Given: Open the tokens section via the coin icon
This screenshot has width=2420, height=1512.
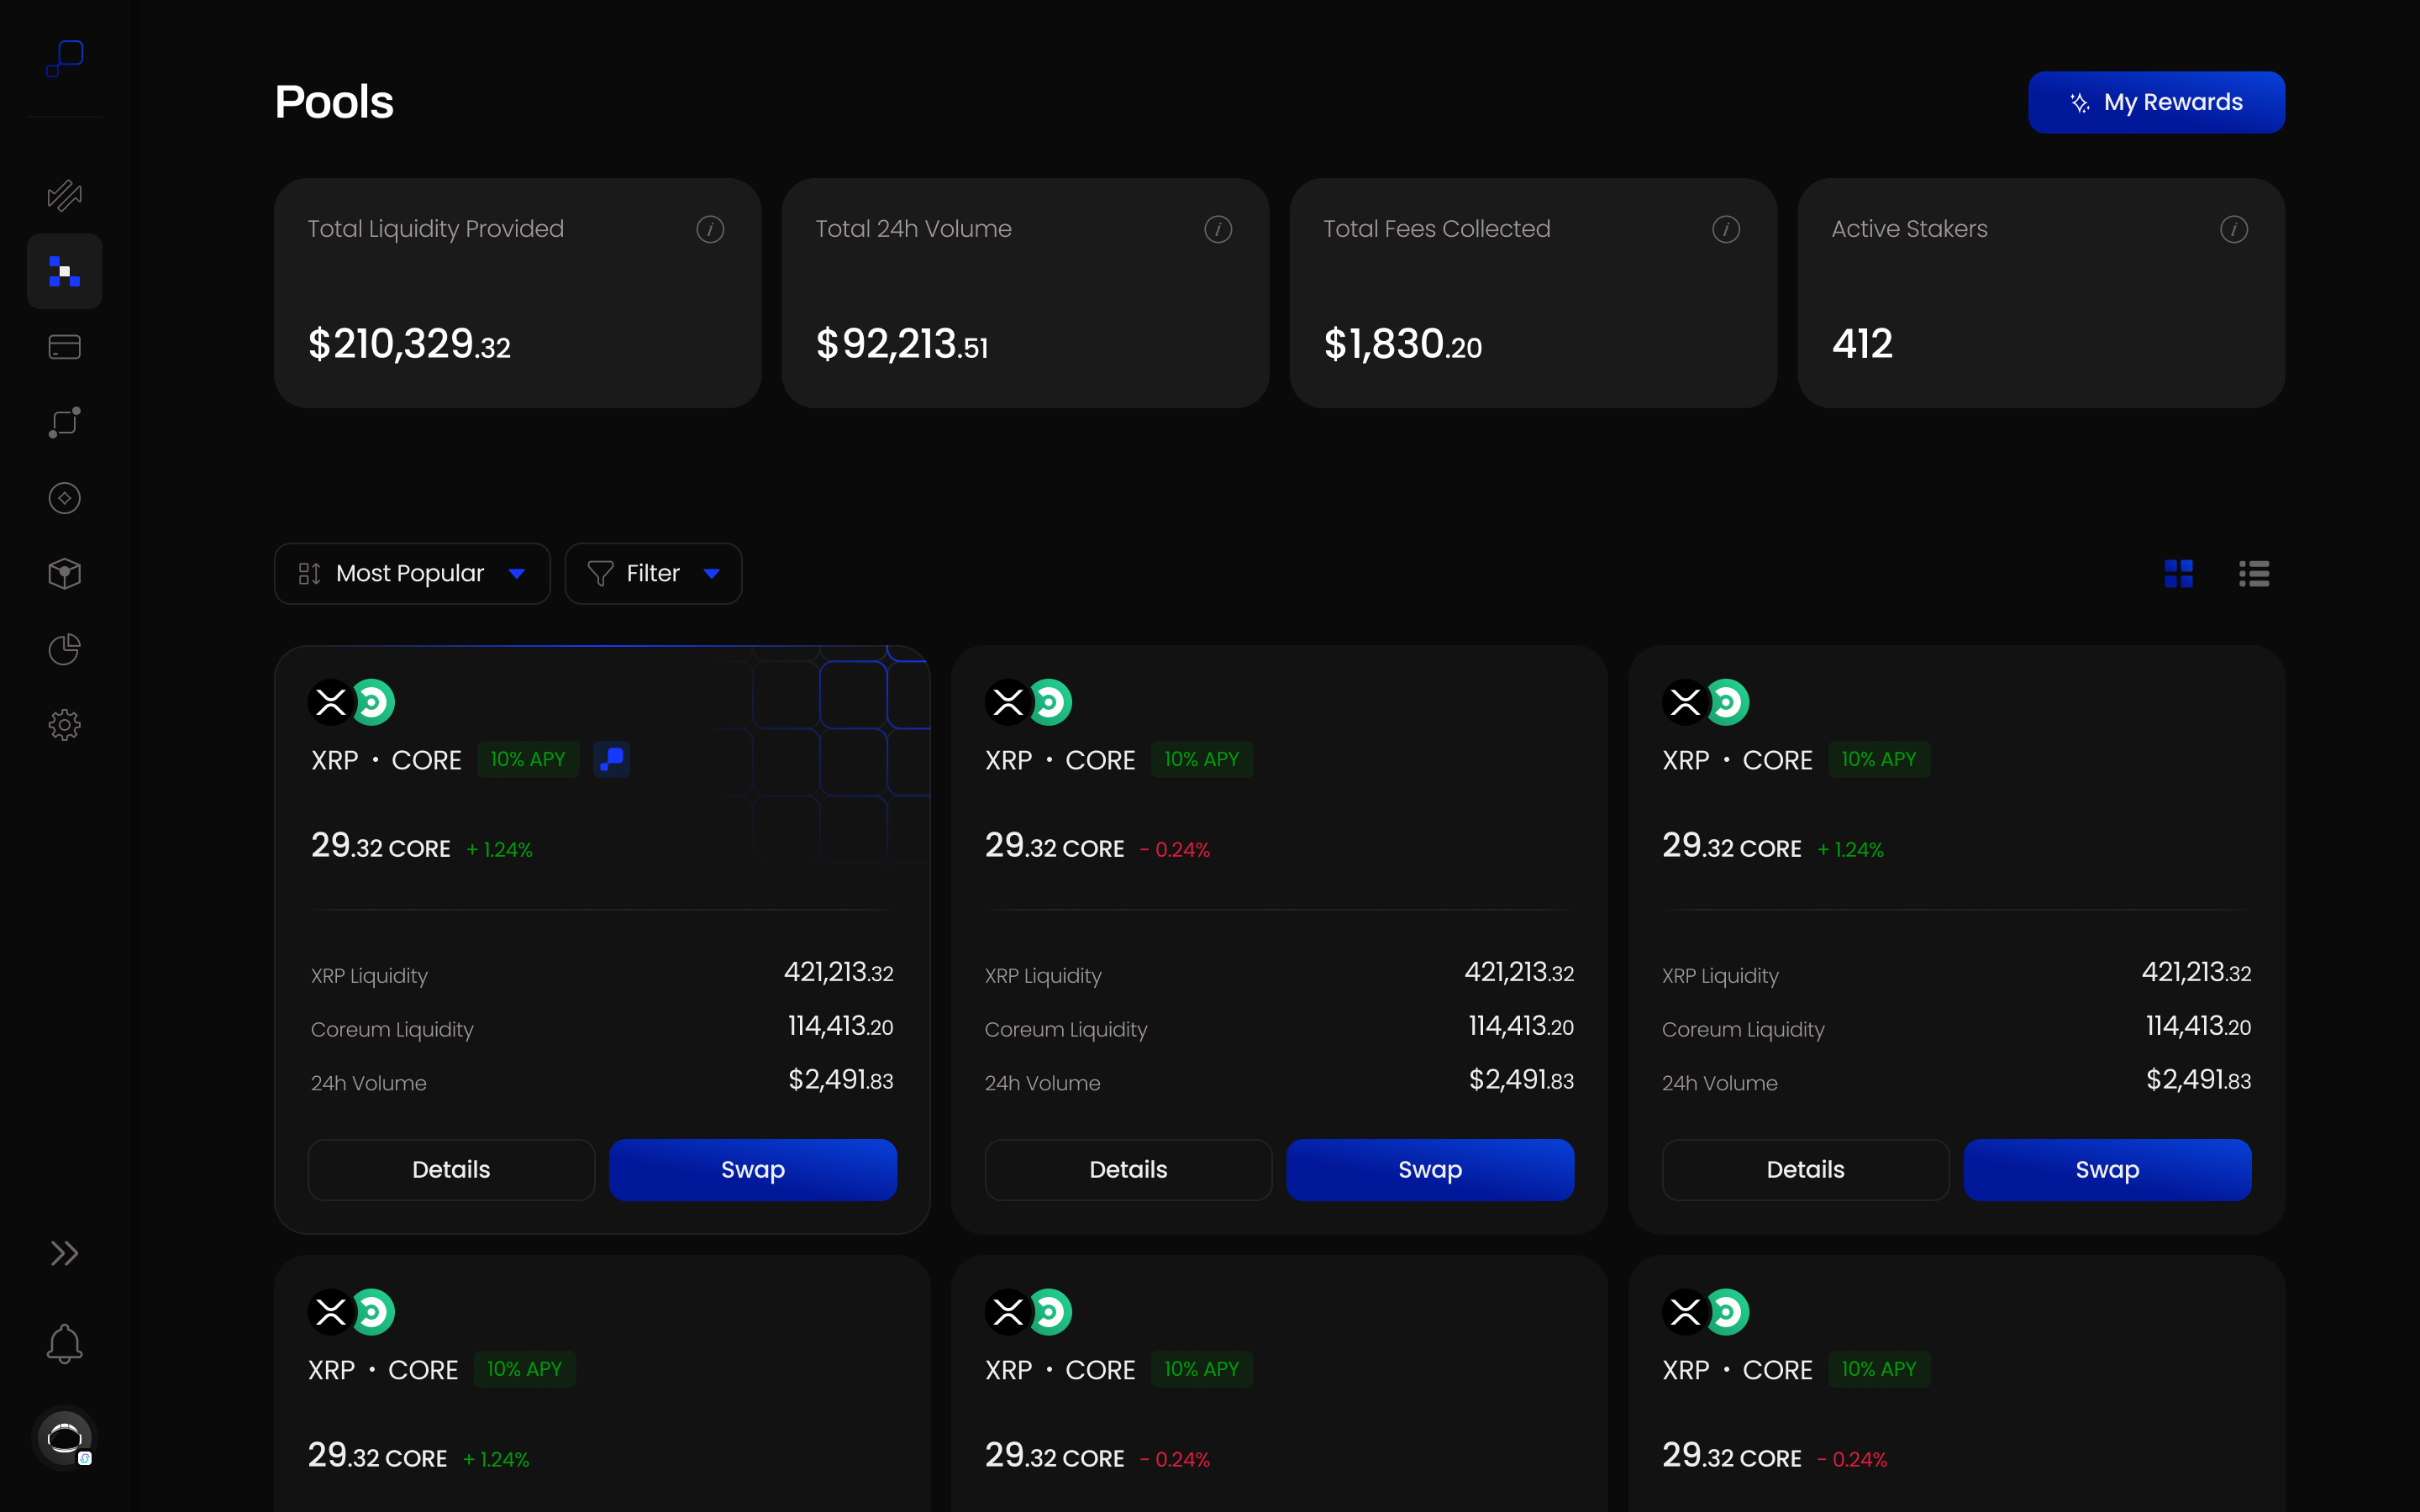Looking at the screenshot, I should click(64, 497).
